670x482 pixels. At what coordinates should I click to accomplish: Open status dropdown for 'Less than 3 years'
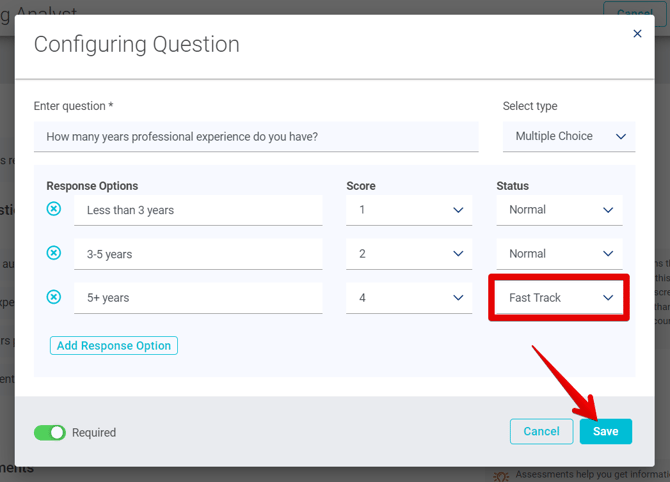point(559,210)
